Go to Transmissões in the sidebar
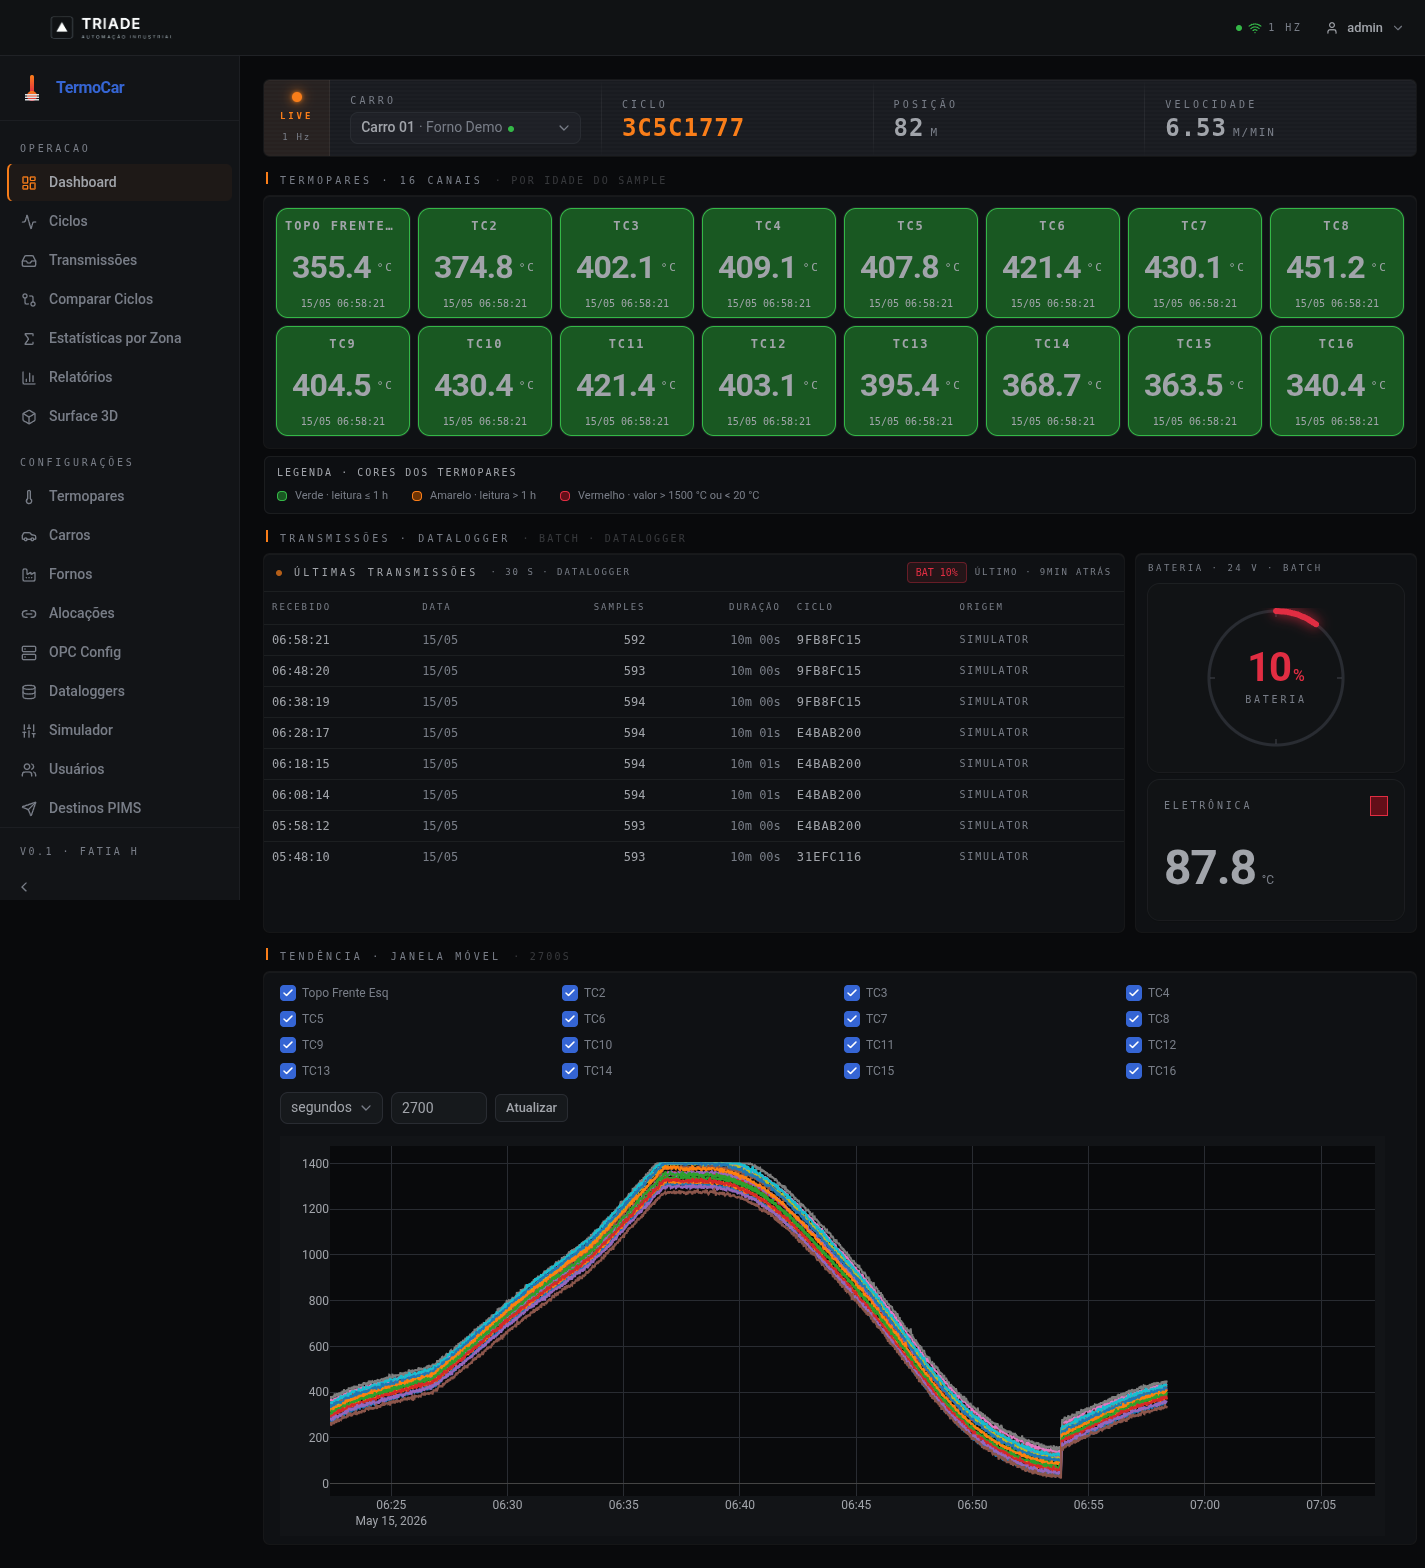 click(x=119, y=260)
